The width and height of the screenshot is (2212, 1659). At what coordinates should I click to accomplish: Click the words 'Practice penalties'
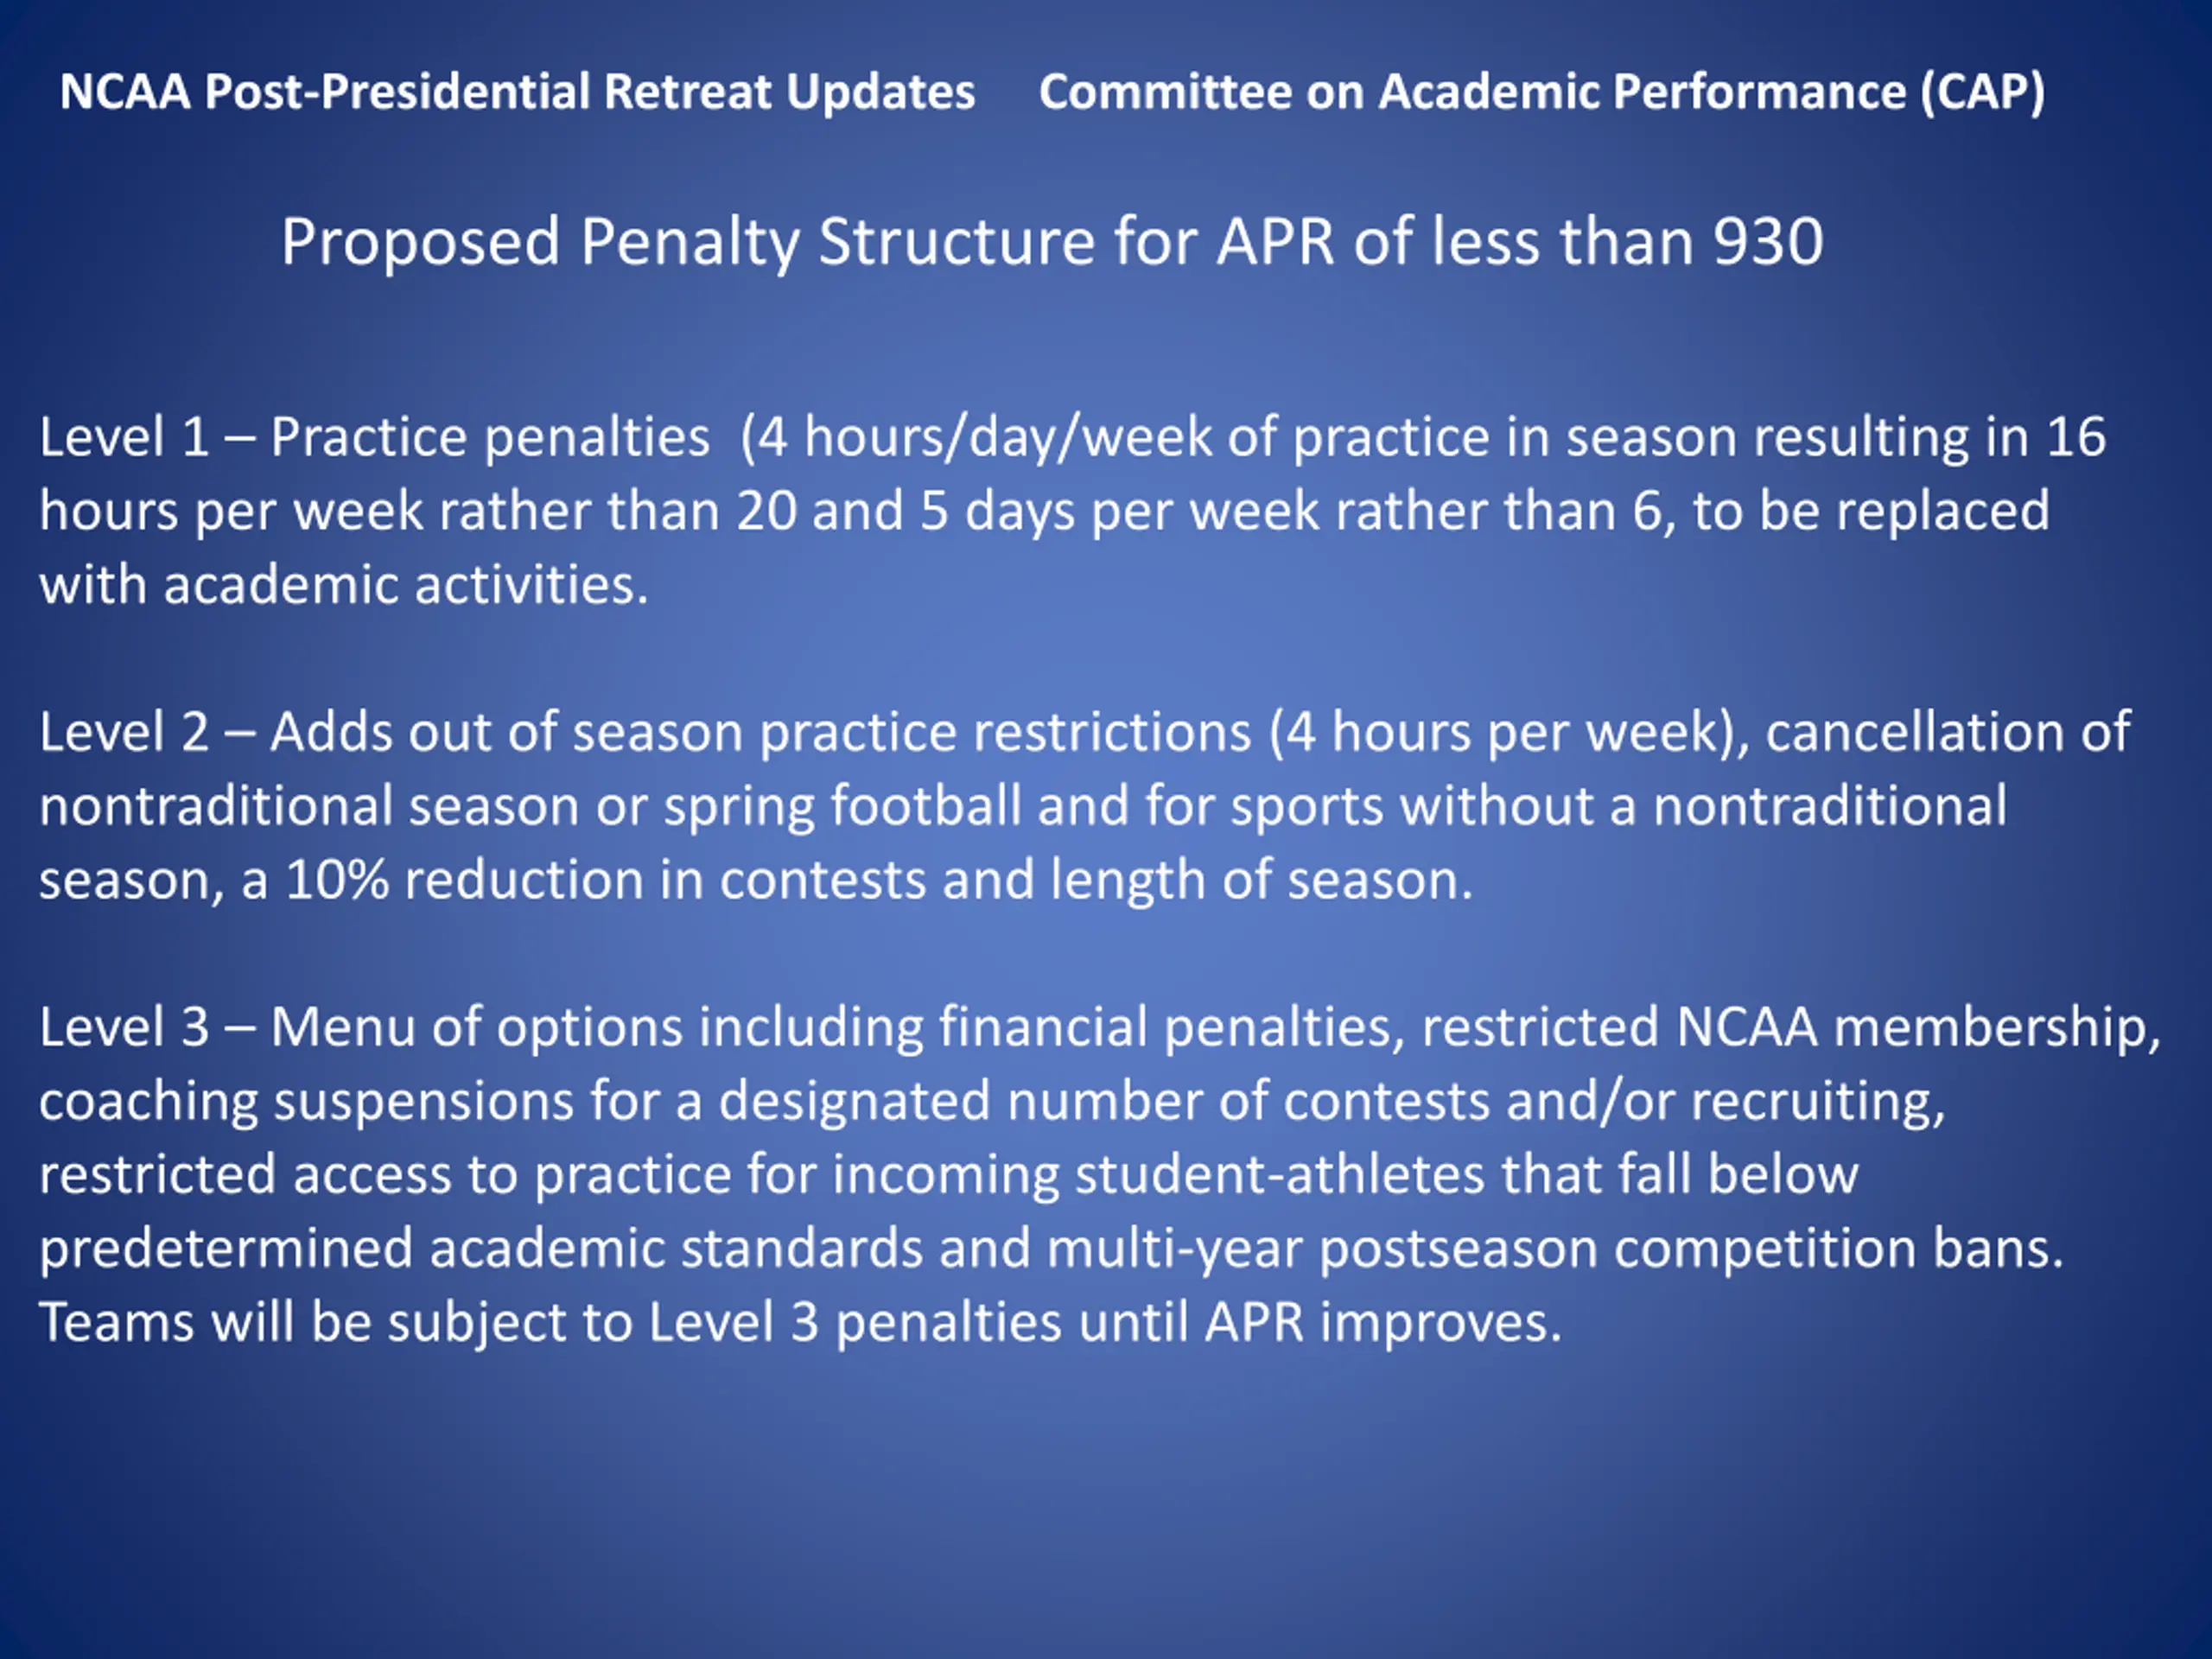[x=490, y=438]
